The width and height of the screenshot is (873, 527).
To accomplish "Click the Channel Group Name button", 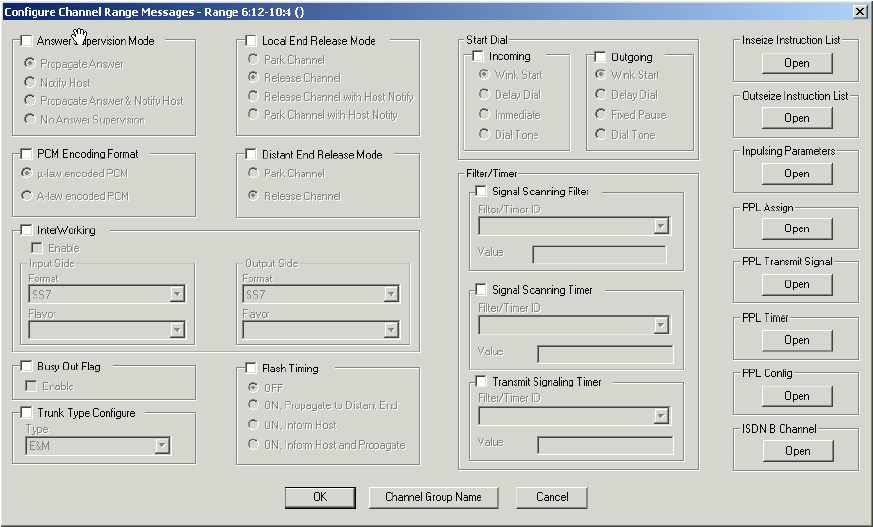I will pos(433,497).
